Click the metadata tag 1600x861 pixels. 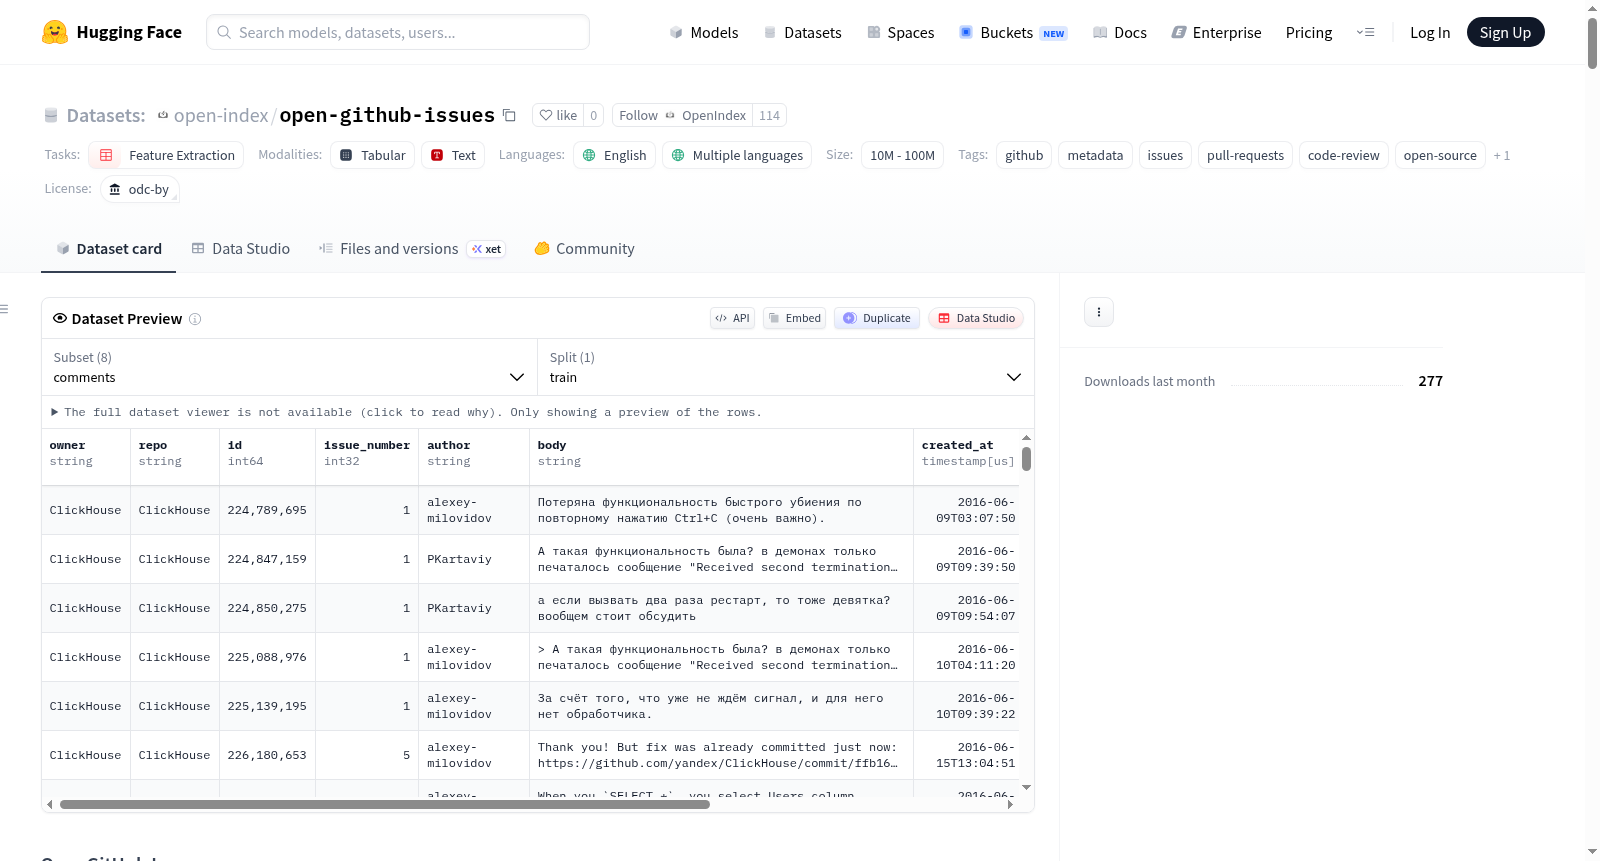click(1095, 155)
